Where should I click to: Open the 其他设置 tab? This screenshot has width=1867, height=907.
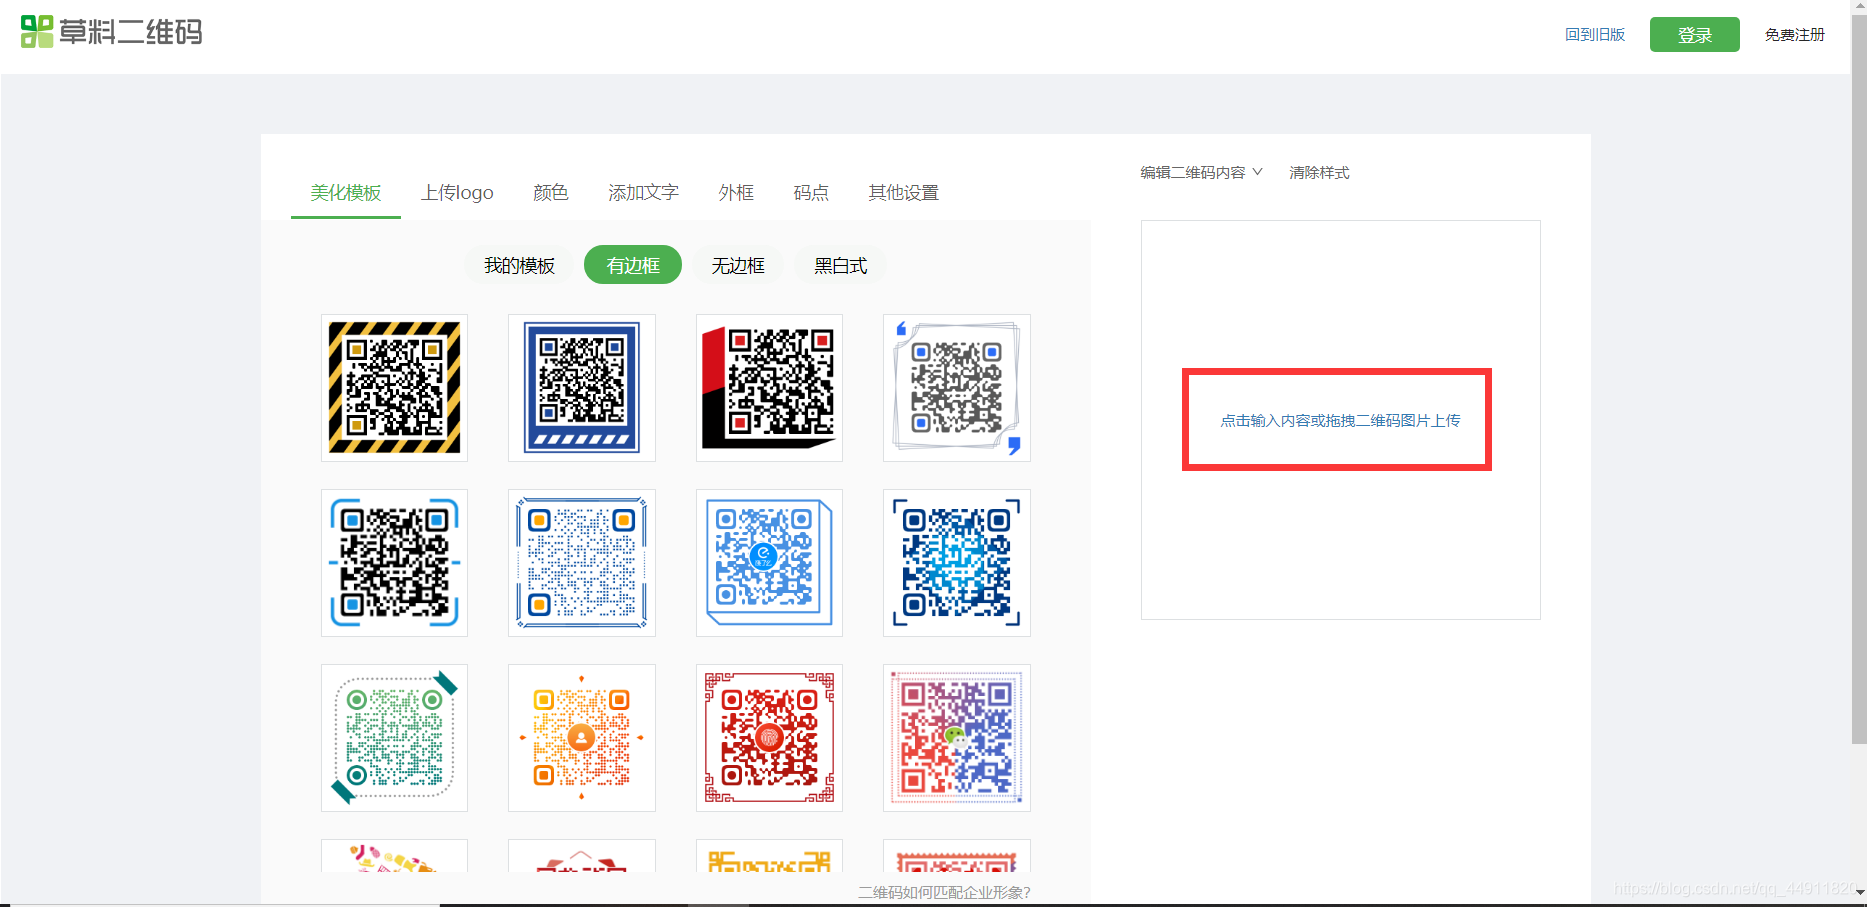coord(904,193)
